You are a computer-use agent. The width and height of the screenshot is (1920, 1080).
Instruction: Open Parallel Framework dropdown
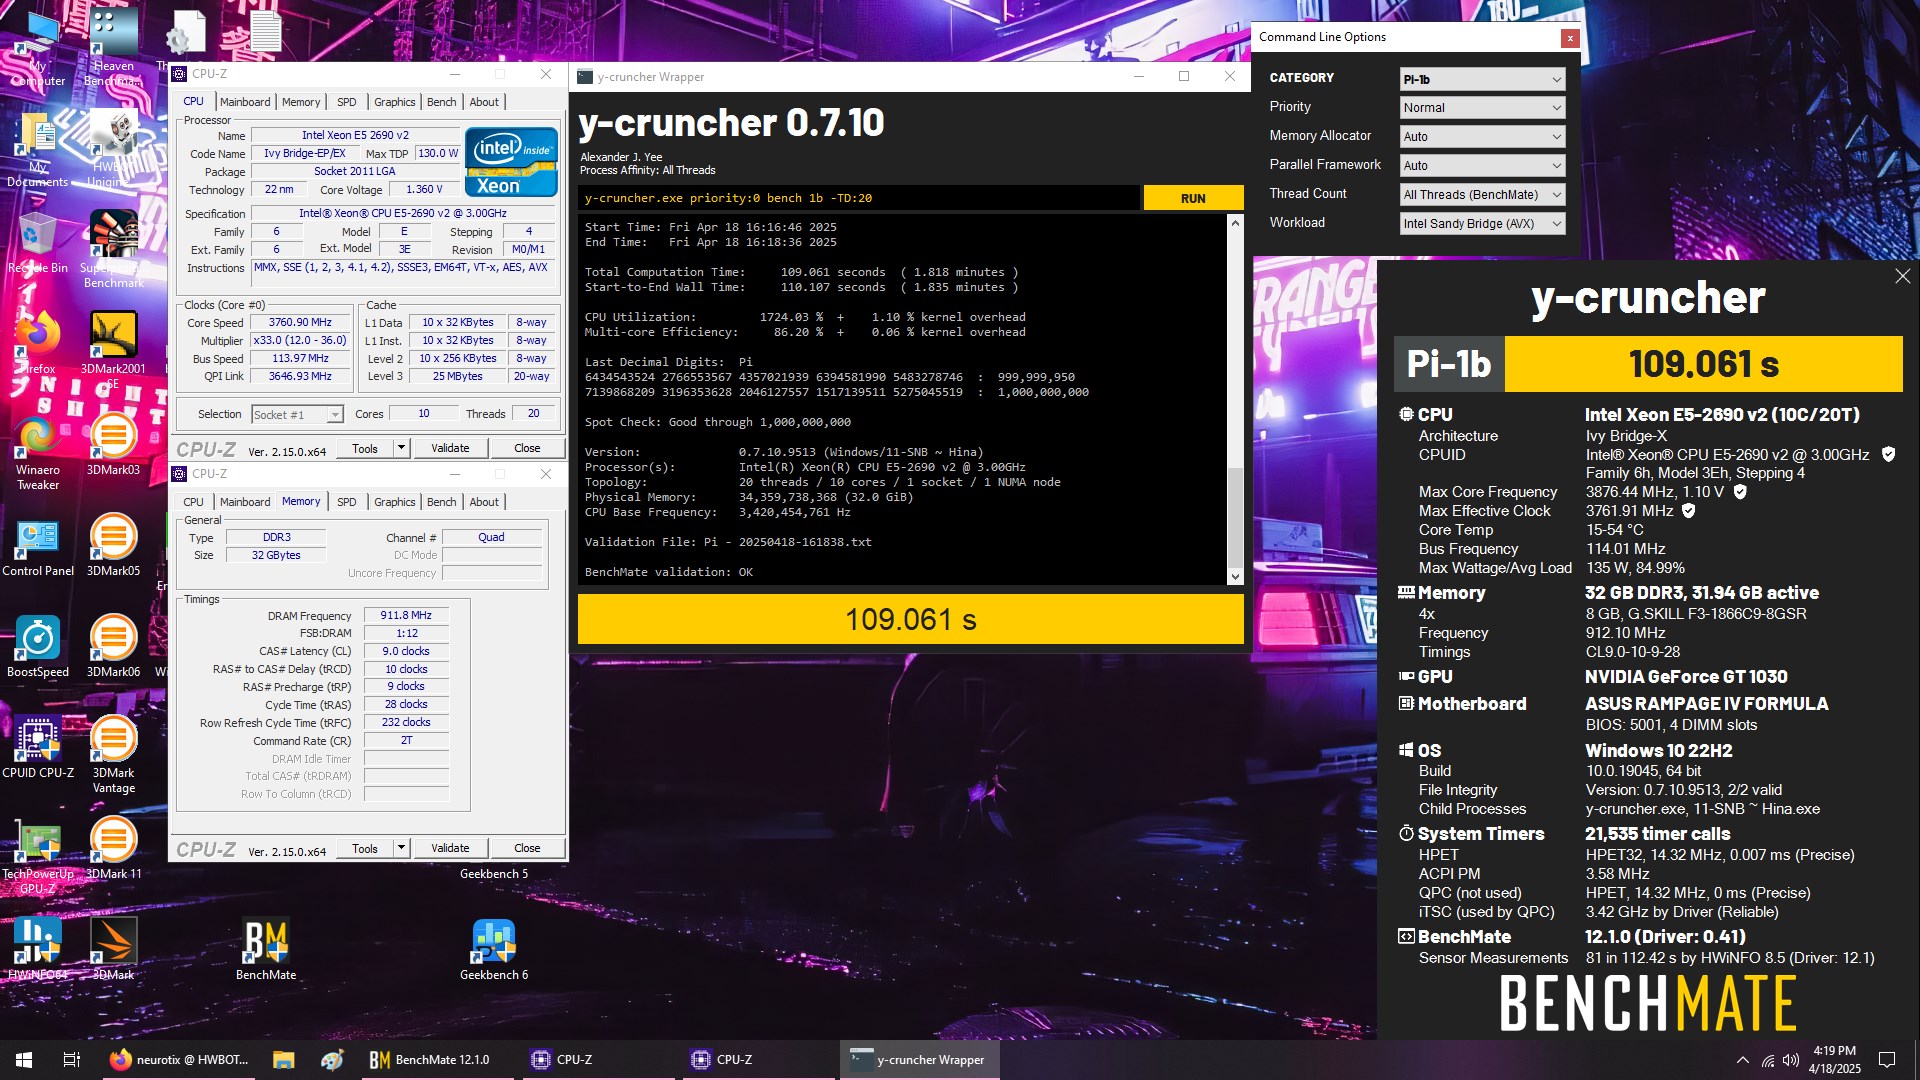pyautogui.click(x=1482, y=166)
